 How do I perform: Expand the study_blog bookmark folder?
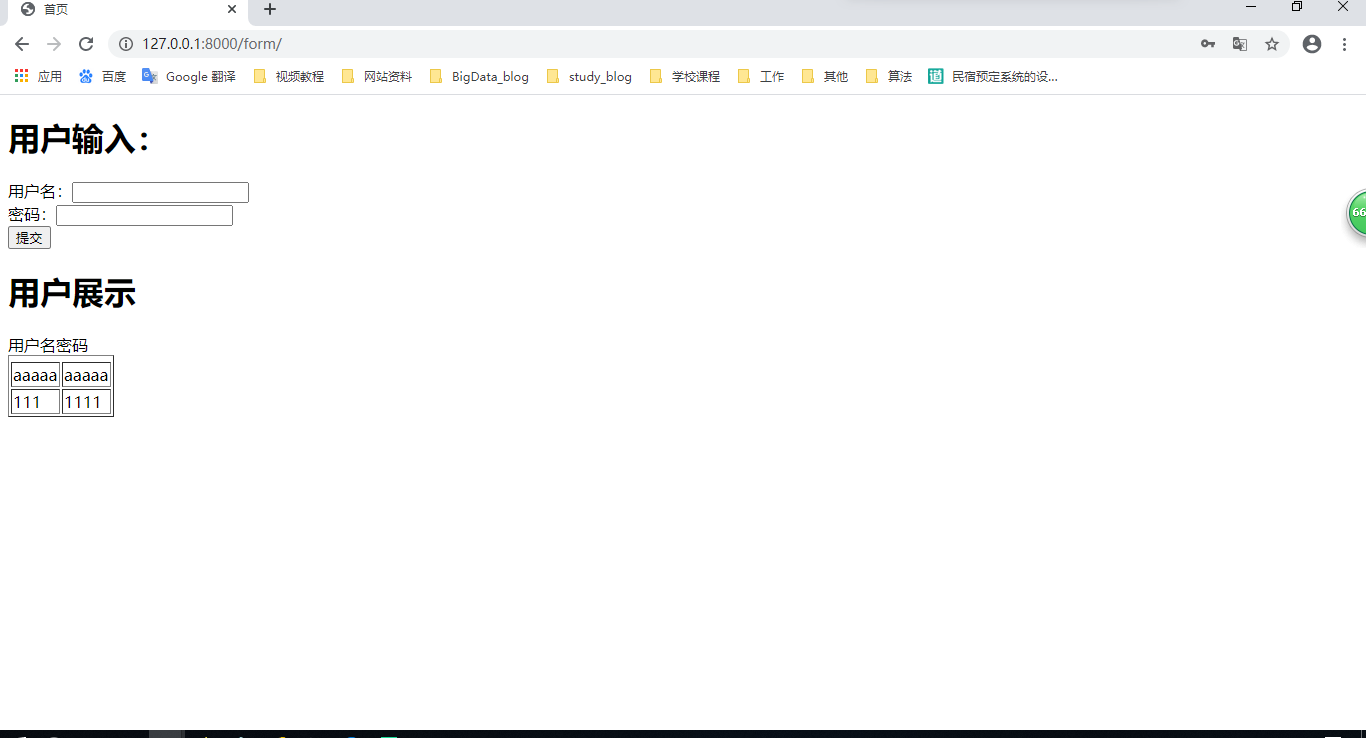pyautogui.click(x=589, y=76)
